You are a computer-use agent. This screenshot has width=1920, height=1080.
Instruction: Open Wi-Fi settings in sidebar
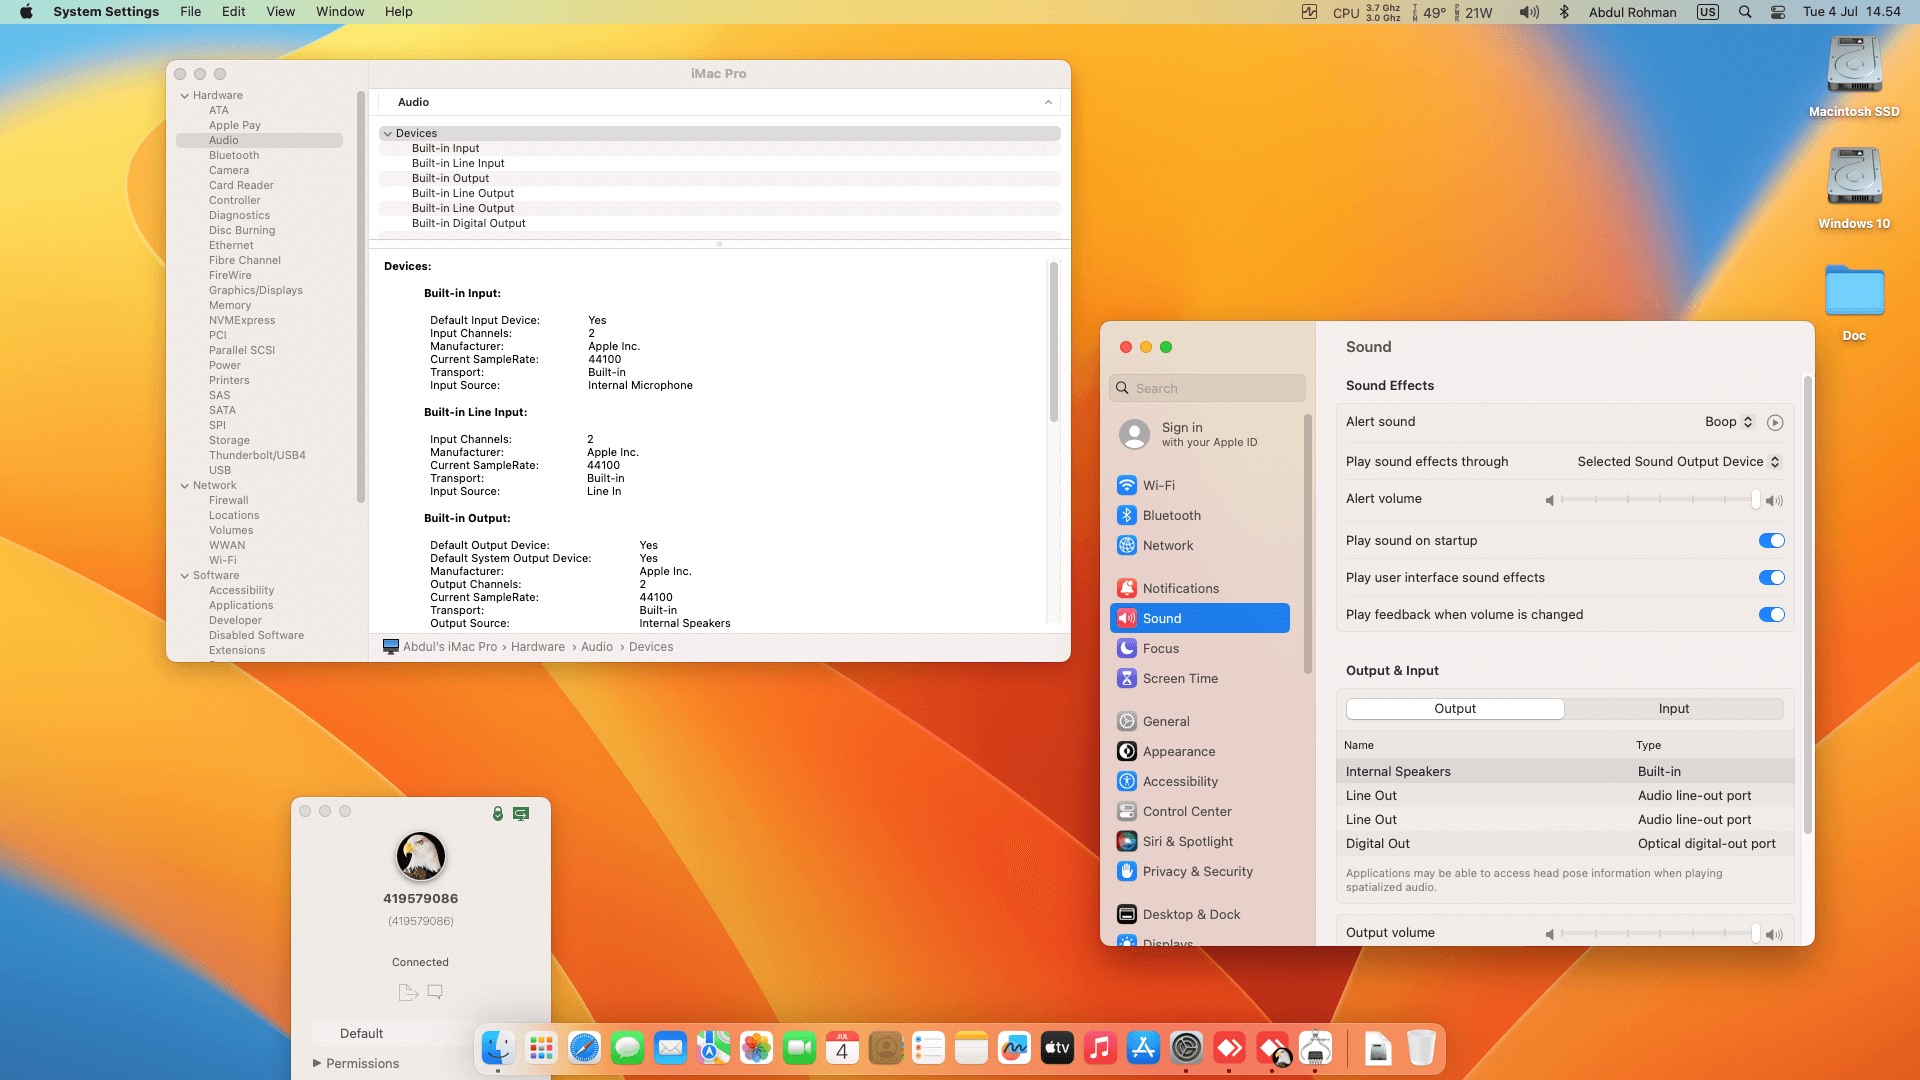1158,485
